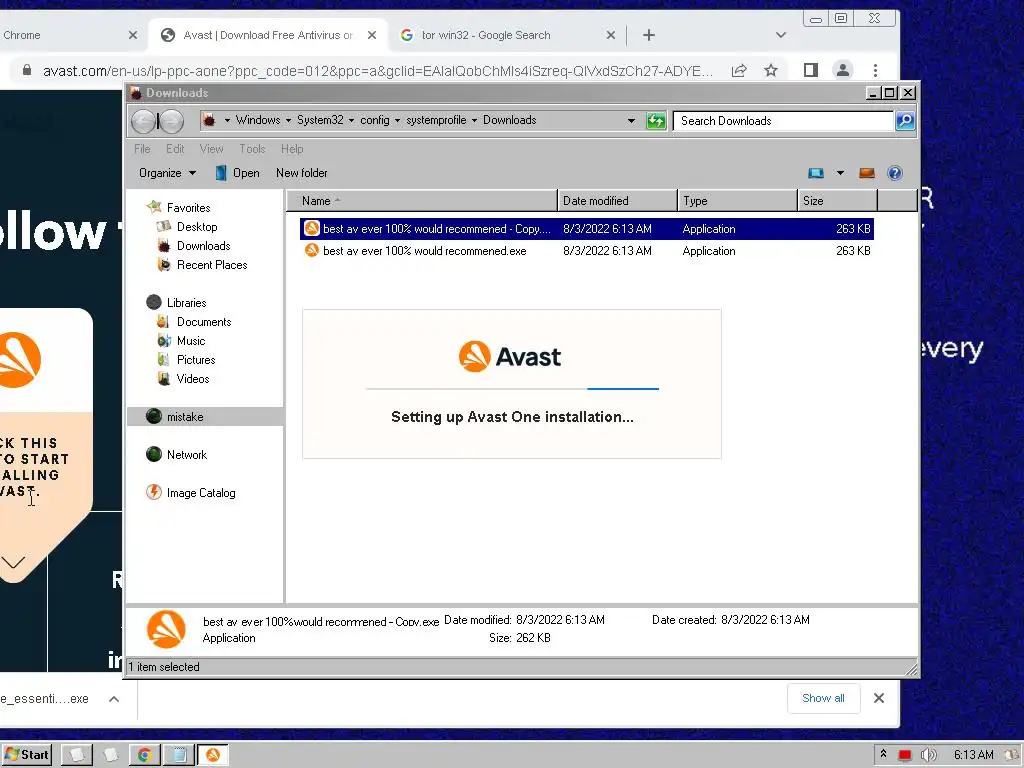Image resolution: width=1024 pixels, height=768 pixels.
Task: Click Chrome icon in the taskbar
Action: (144, 755)
